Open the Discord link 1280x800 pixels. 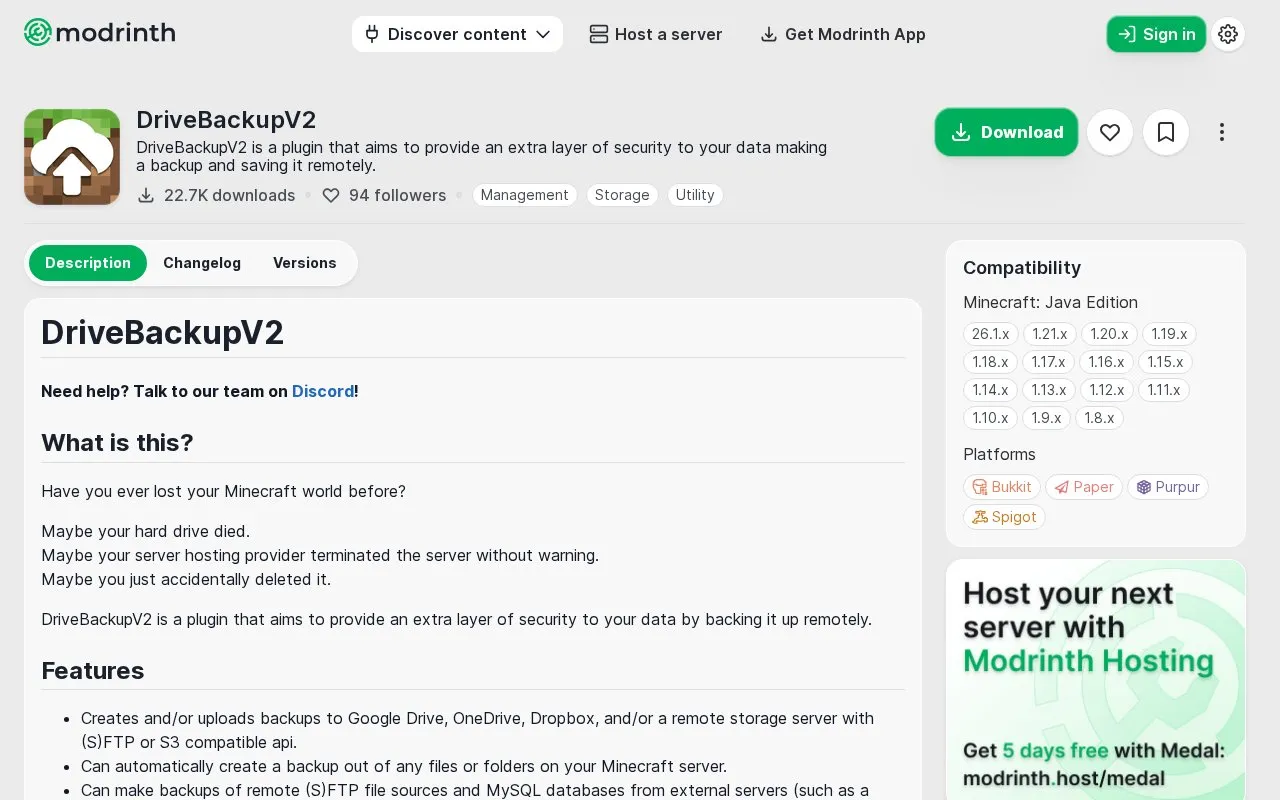tap(323, 391)
